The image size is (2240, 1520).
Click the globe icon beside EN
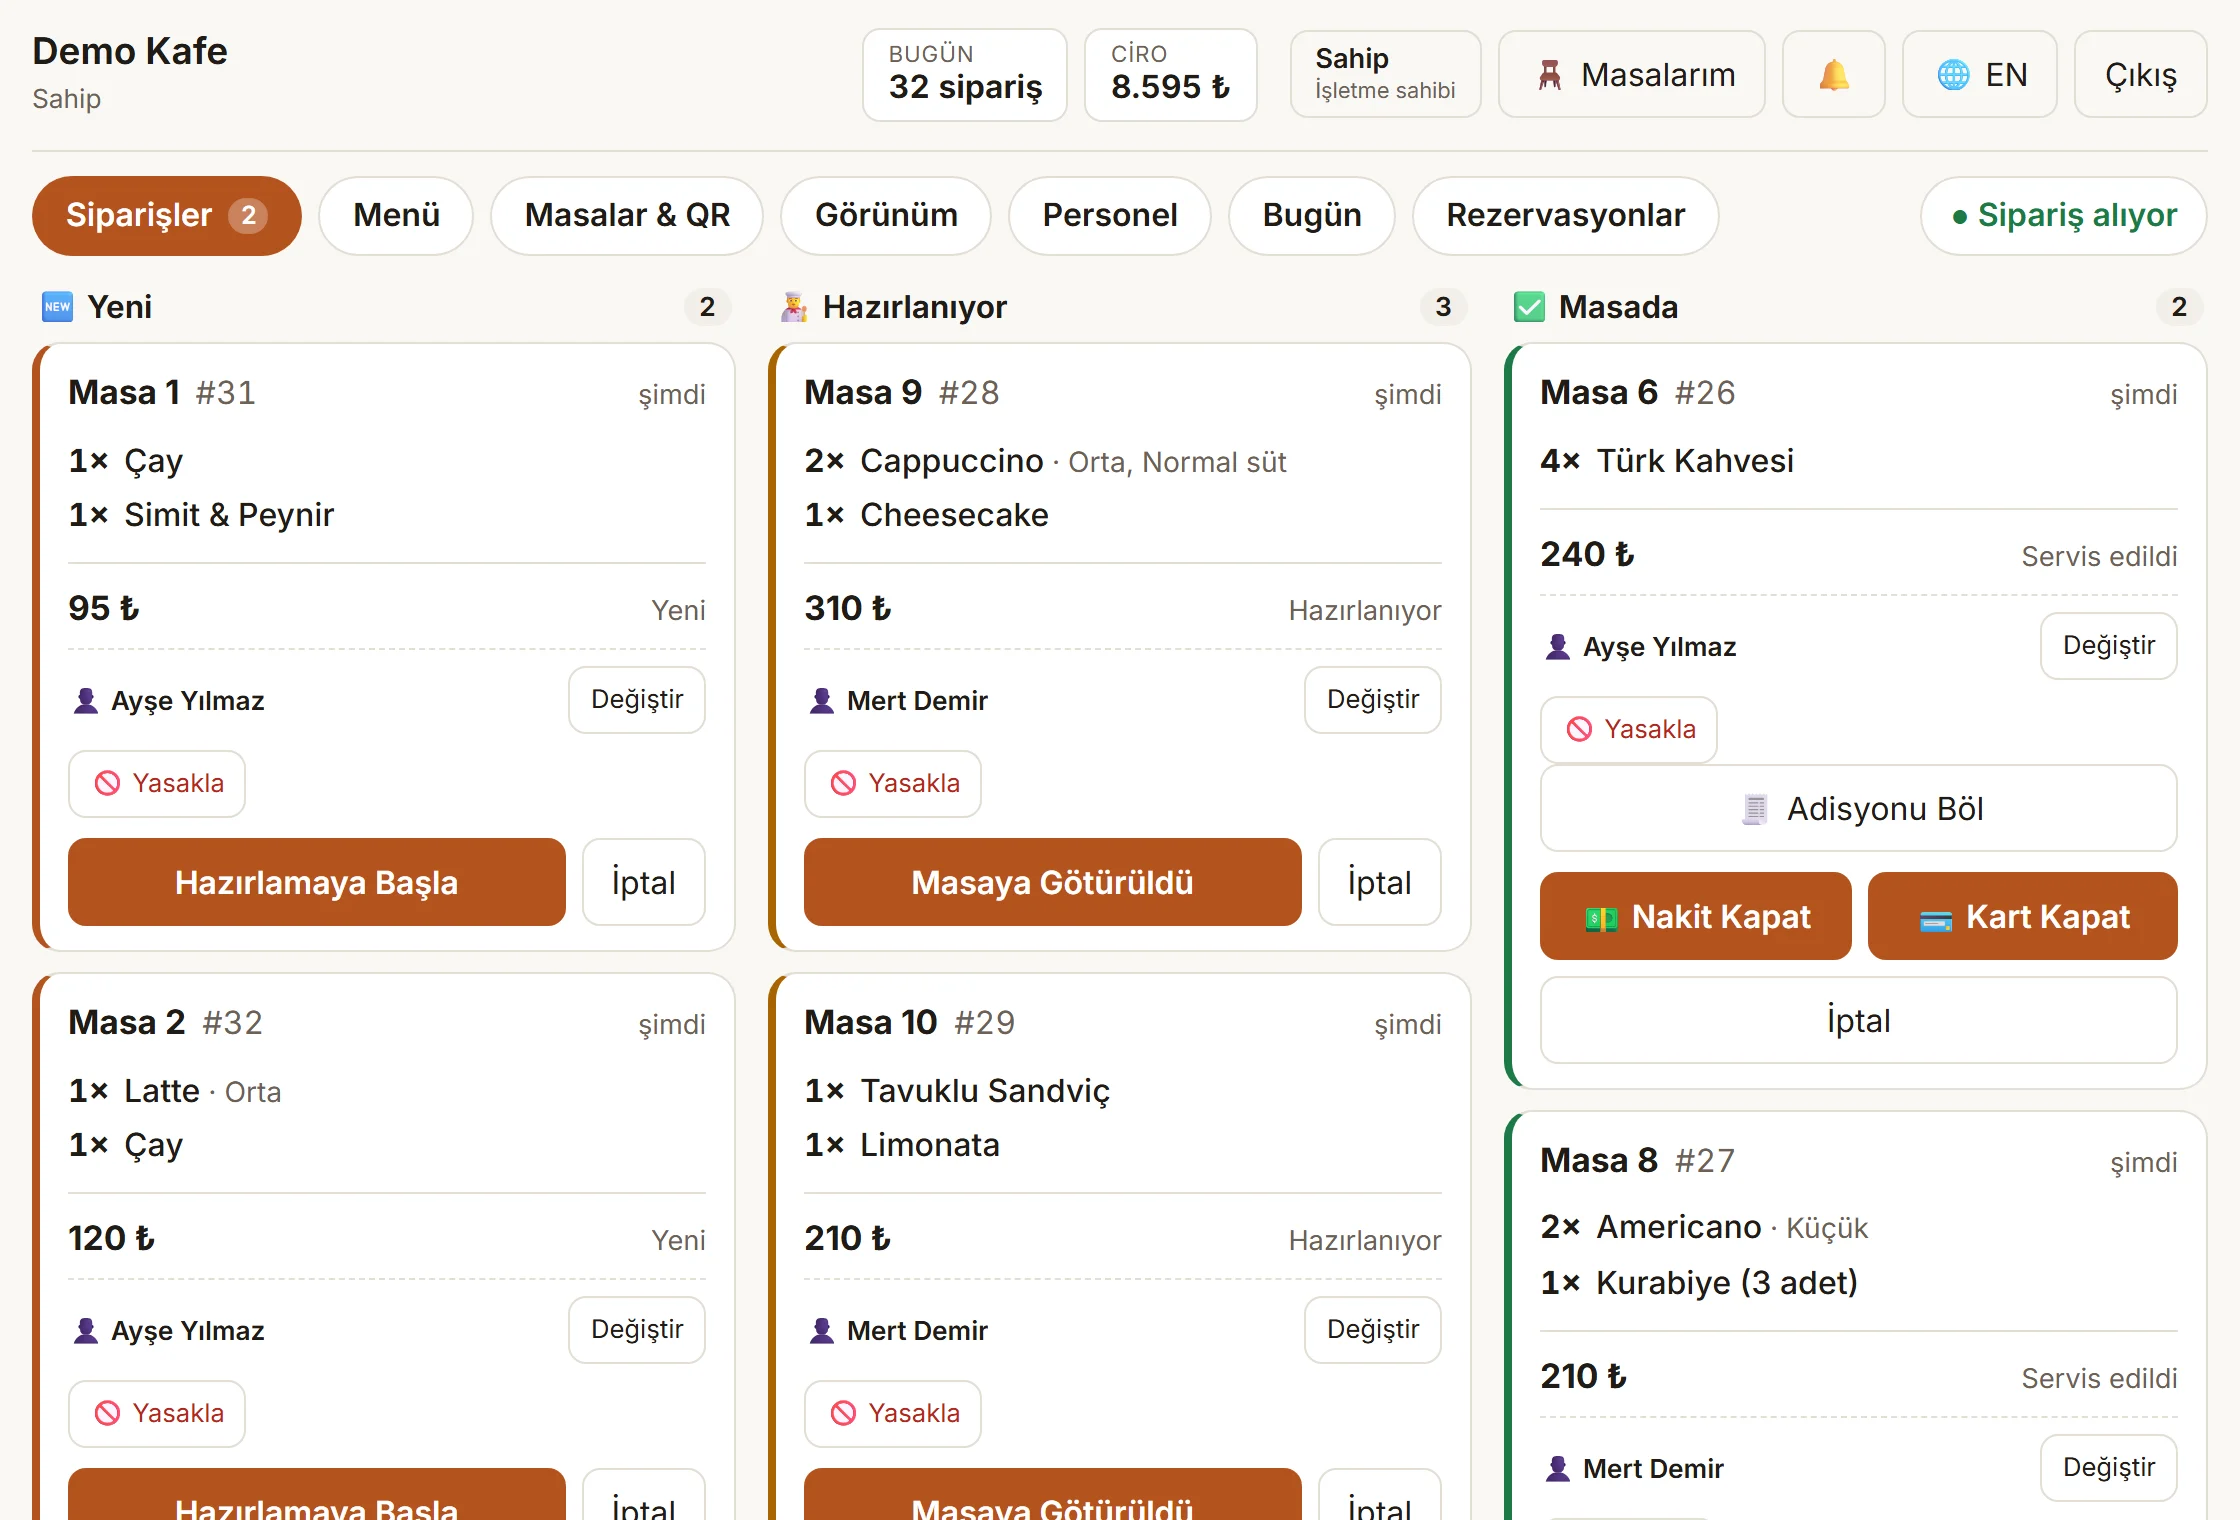(x=1953, y=75)
